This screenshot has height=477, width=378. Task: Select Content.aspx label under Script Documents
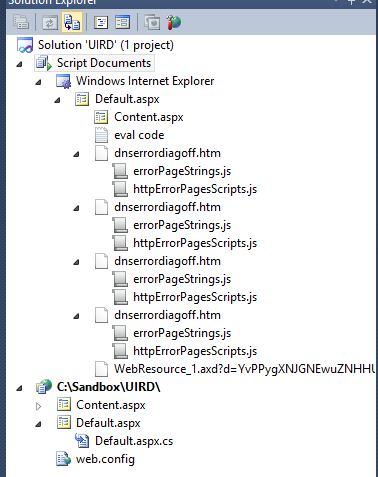click(149, 117)
